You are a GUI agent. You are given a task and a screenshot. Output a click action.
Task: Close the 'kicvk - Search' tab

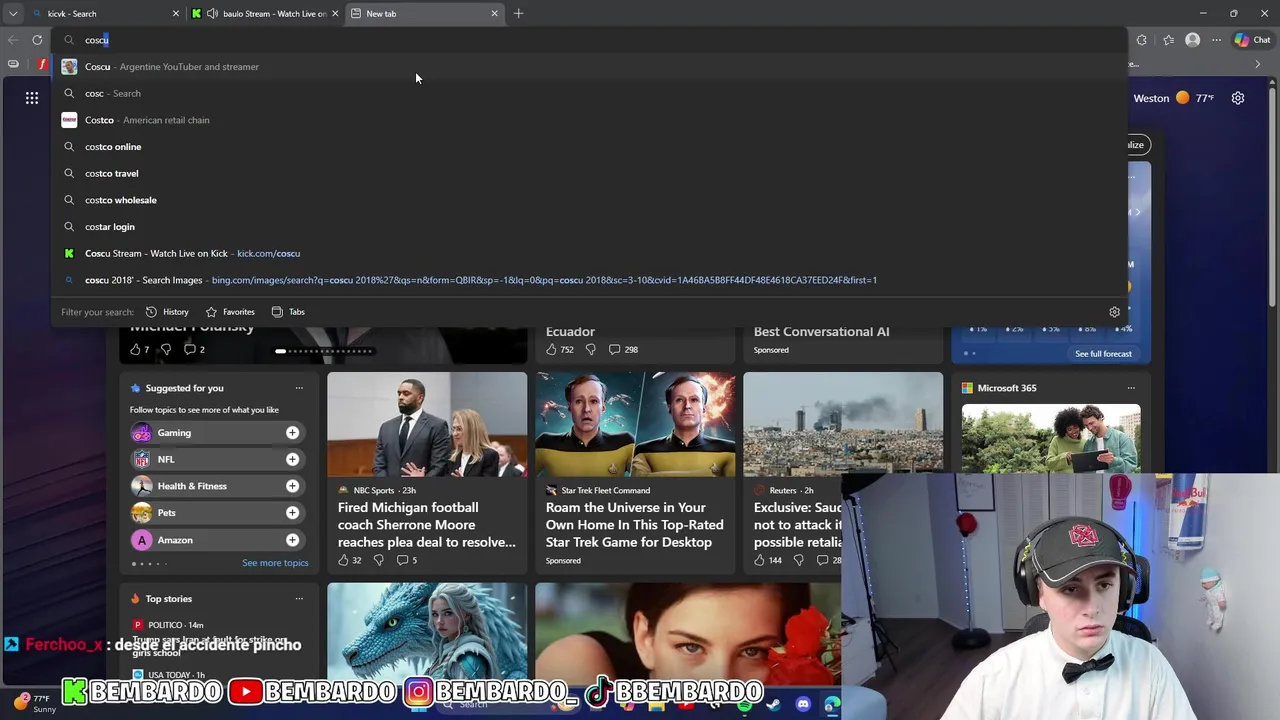(x=176, y=14)
